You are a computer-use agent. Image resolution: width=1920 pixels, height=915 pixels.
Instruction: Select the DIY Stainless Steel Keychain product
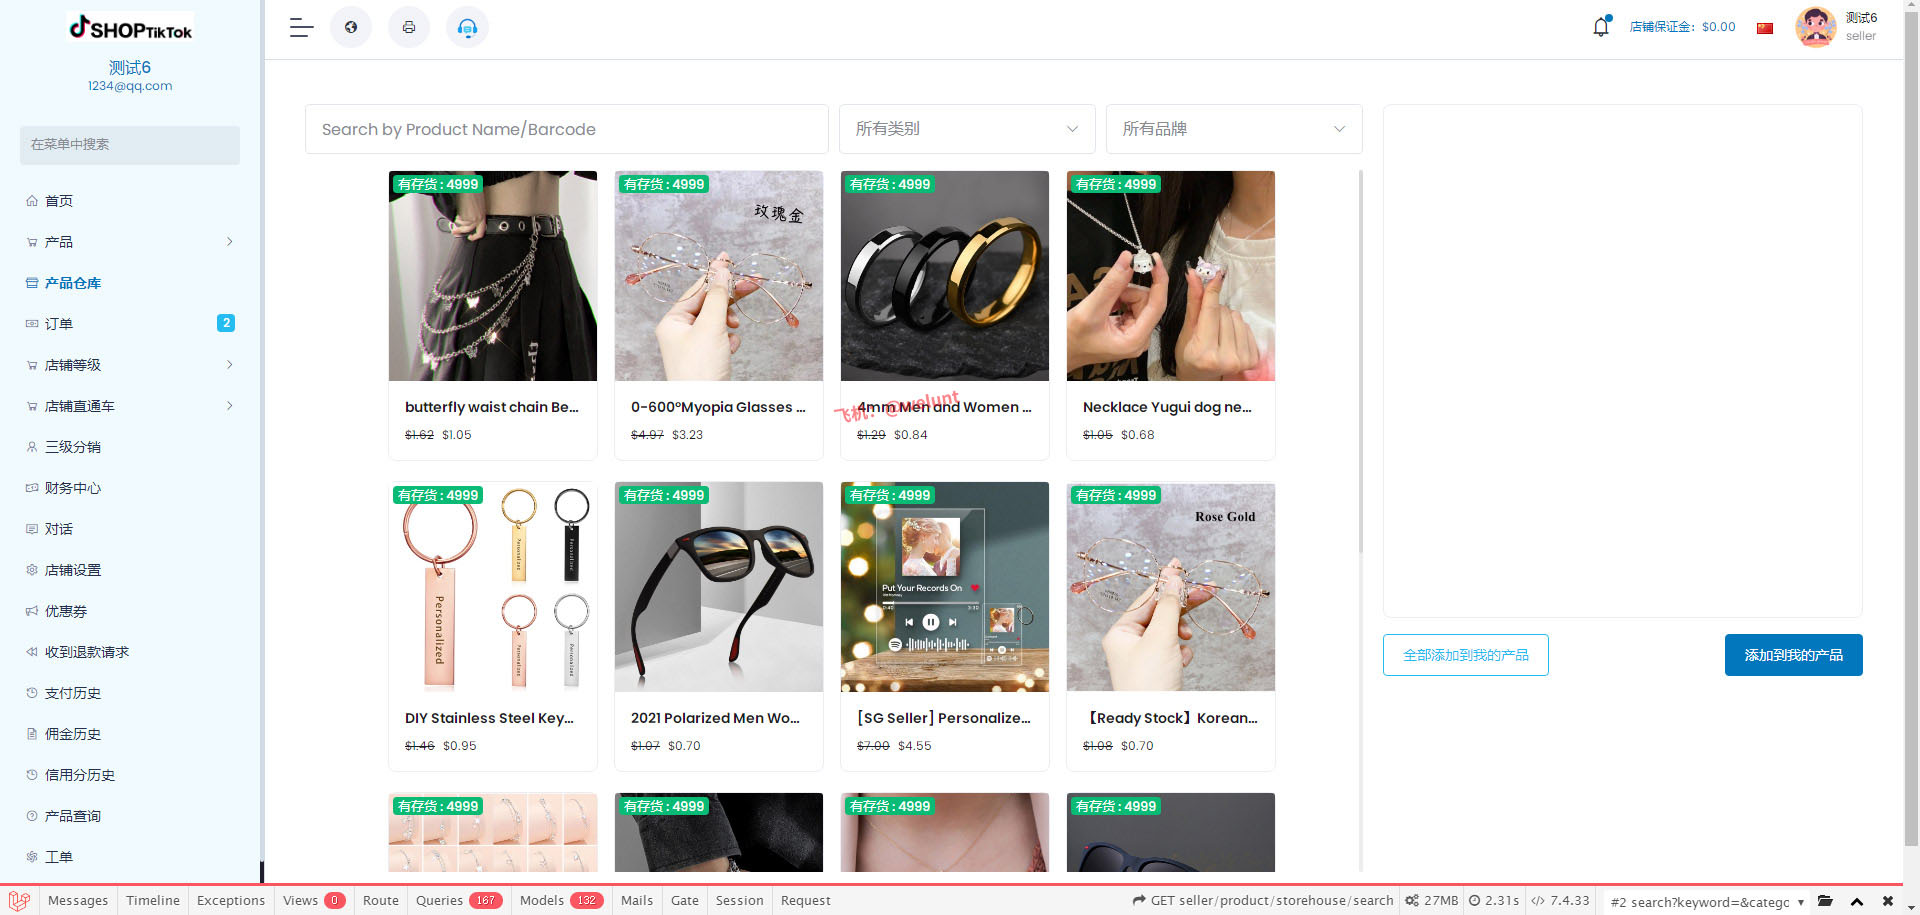coord(493,626)
